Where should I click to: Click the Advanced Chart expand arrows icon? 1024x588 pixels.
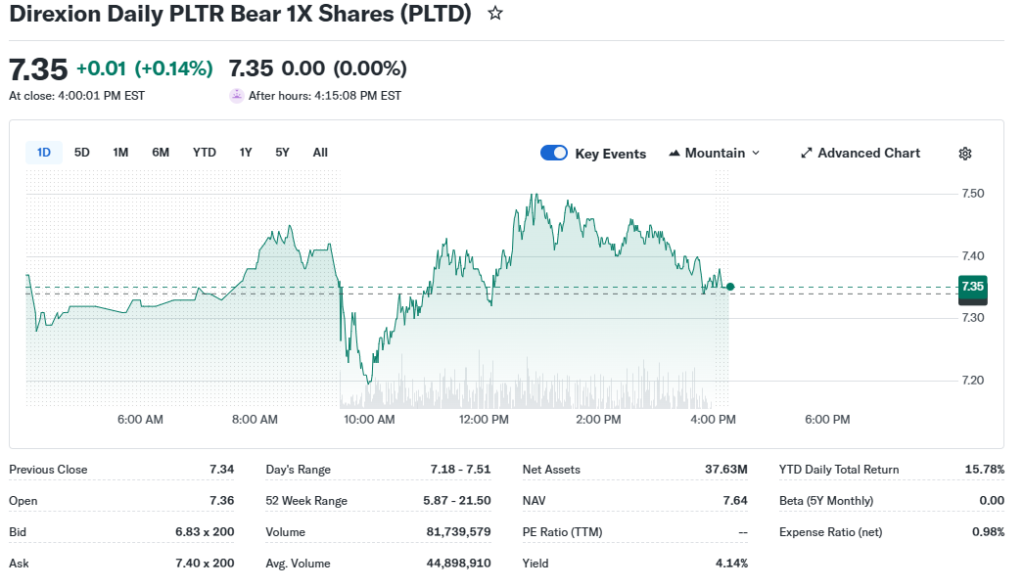point(806,153)
